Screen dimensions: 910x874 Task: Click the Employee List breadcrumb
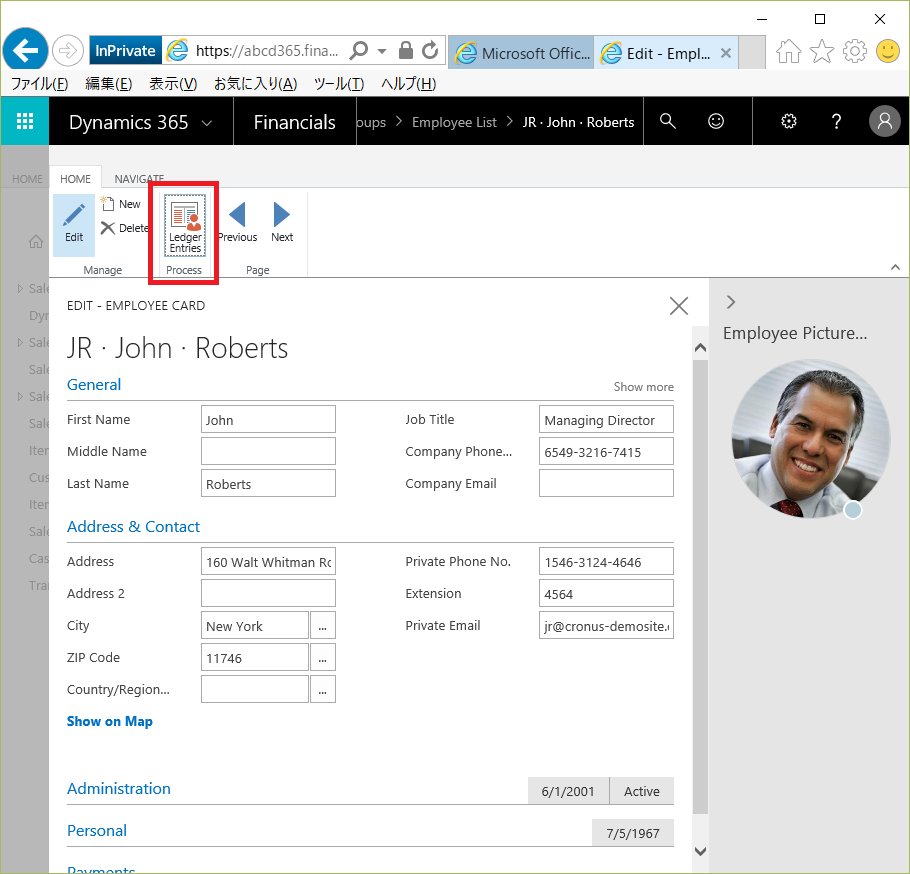coord(454,122)
